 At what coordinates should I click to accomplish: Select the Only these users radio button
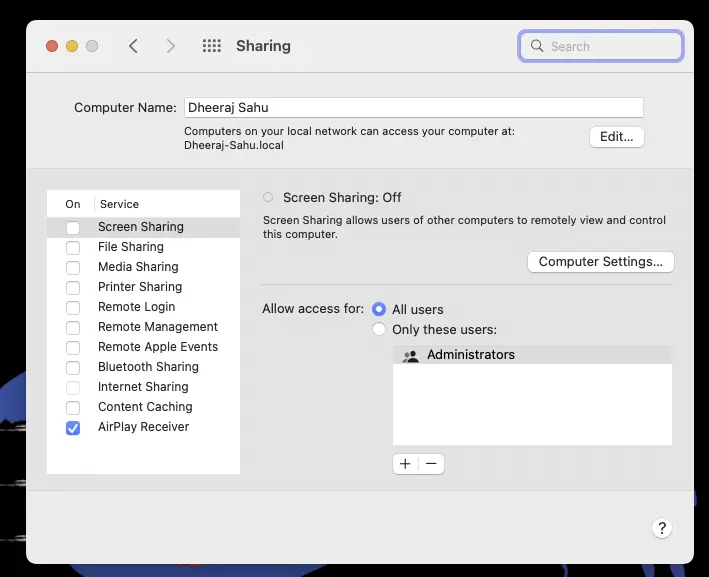(x=379, y=329)
